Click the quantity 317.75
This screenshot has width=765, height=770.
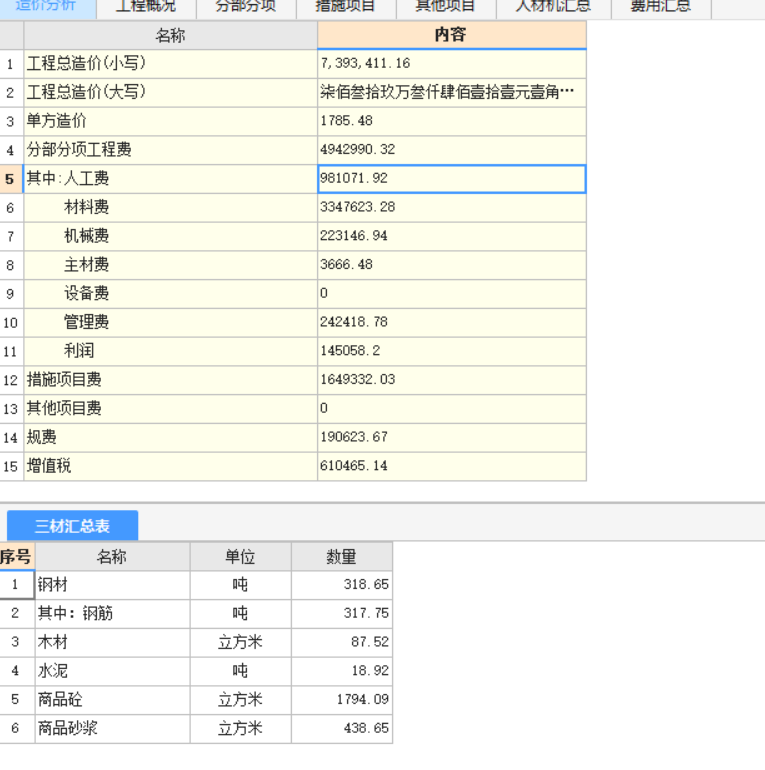coord(342,614)
